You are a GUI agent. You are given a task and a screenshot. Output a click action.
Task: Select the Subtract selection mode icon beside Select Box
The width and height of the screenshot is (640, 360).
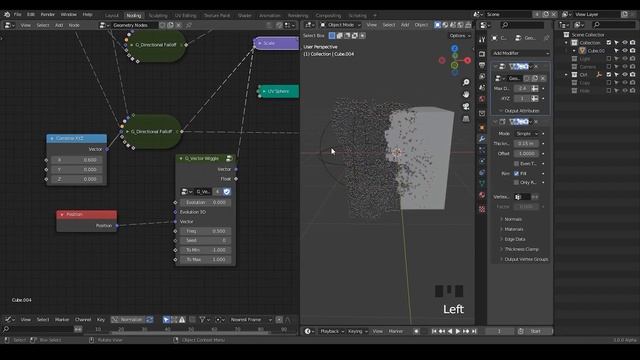(x=347, y=36)
